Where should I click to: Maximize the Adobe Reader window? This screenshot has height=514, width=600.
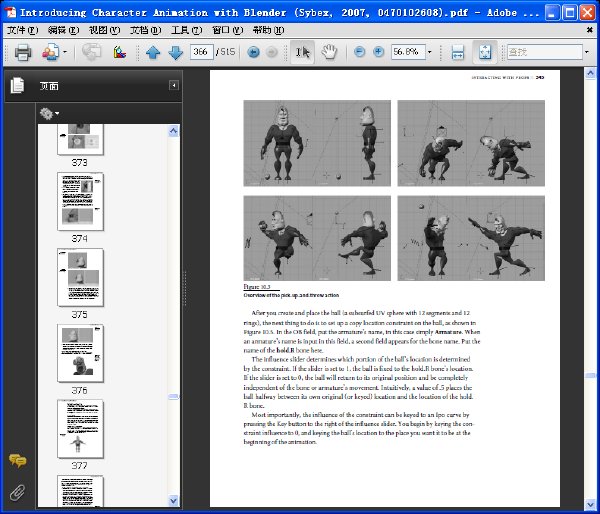pyautogui.click(x=569, y=12)
